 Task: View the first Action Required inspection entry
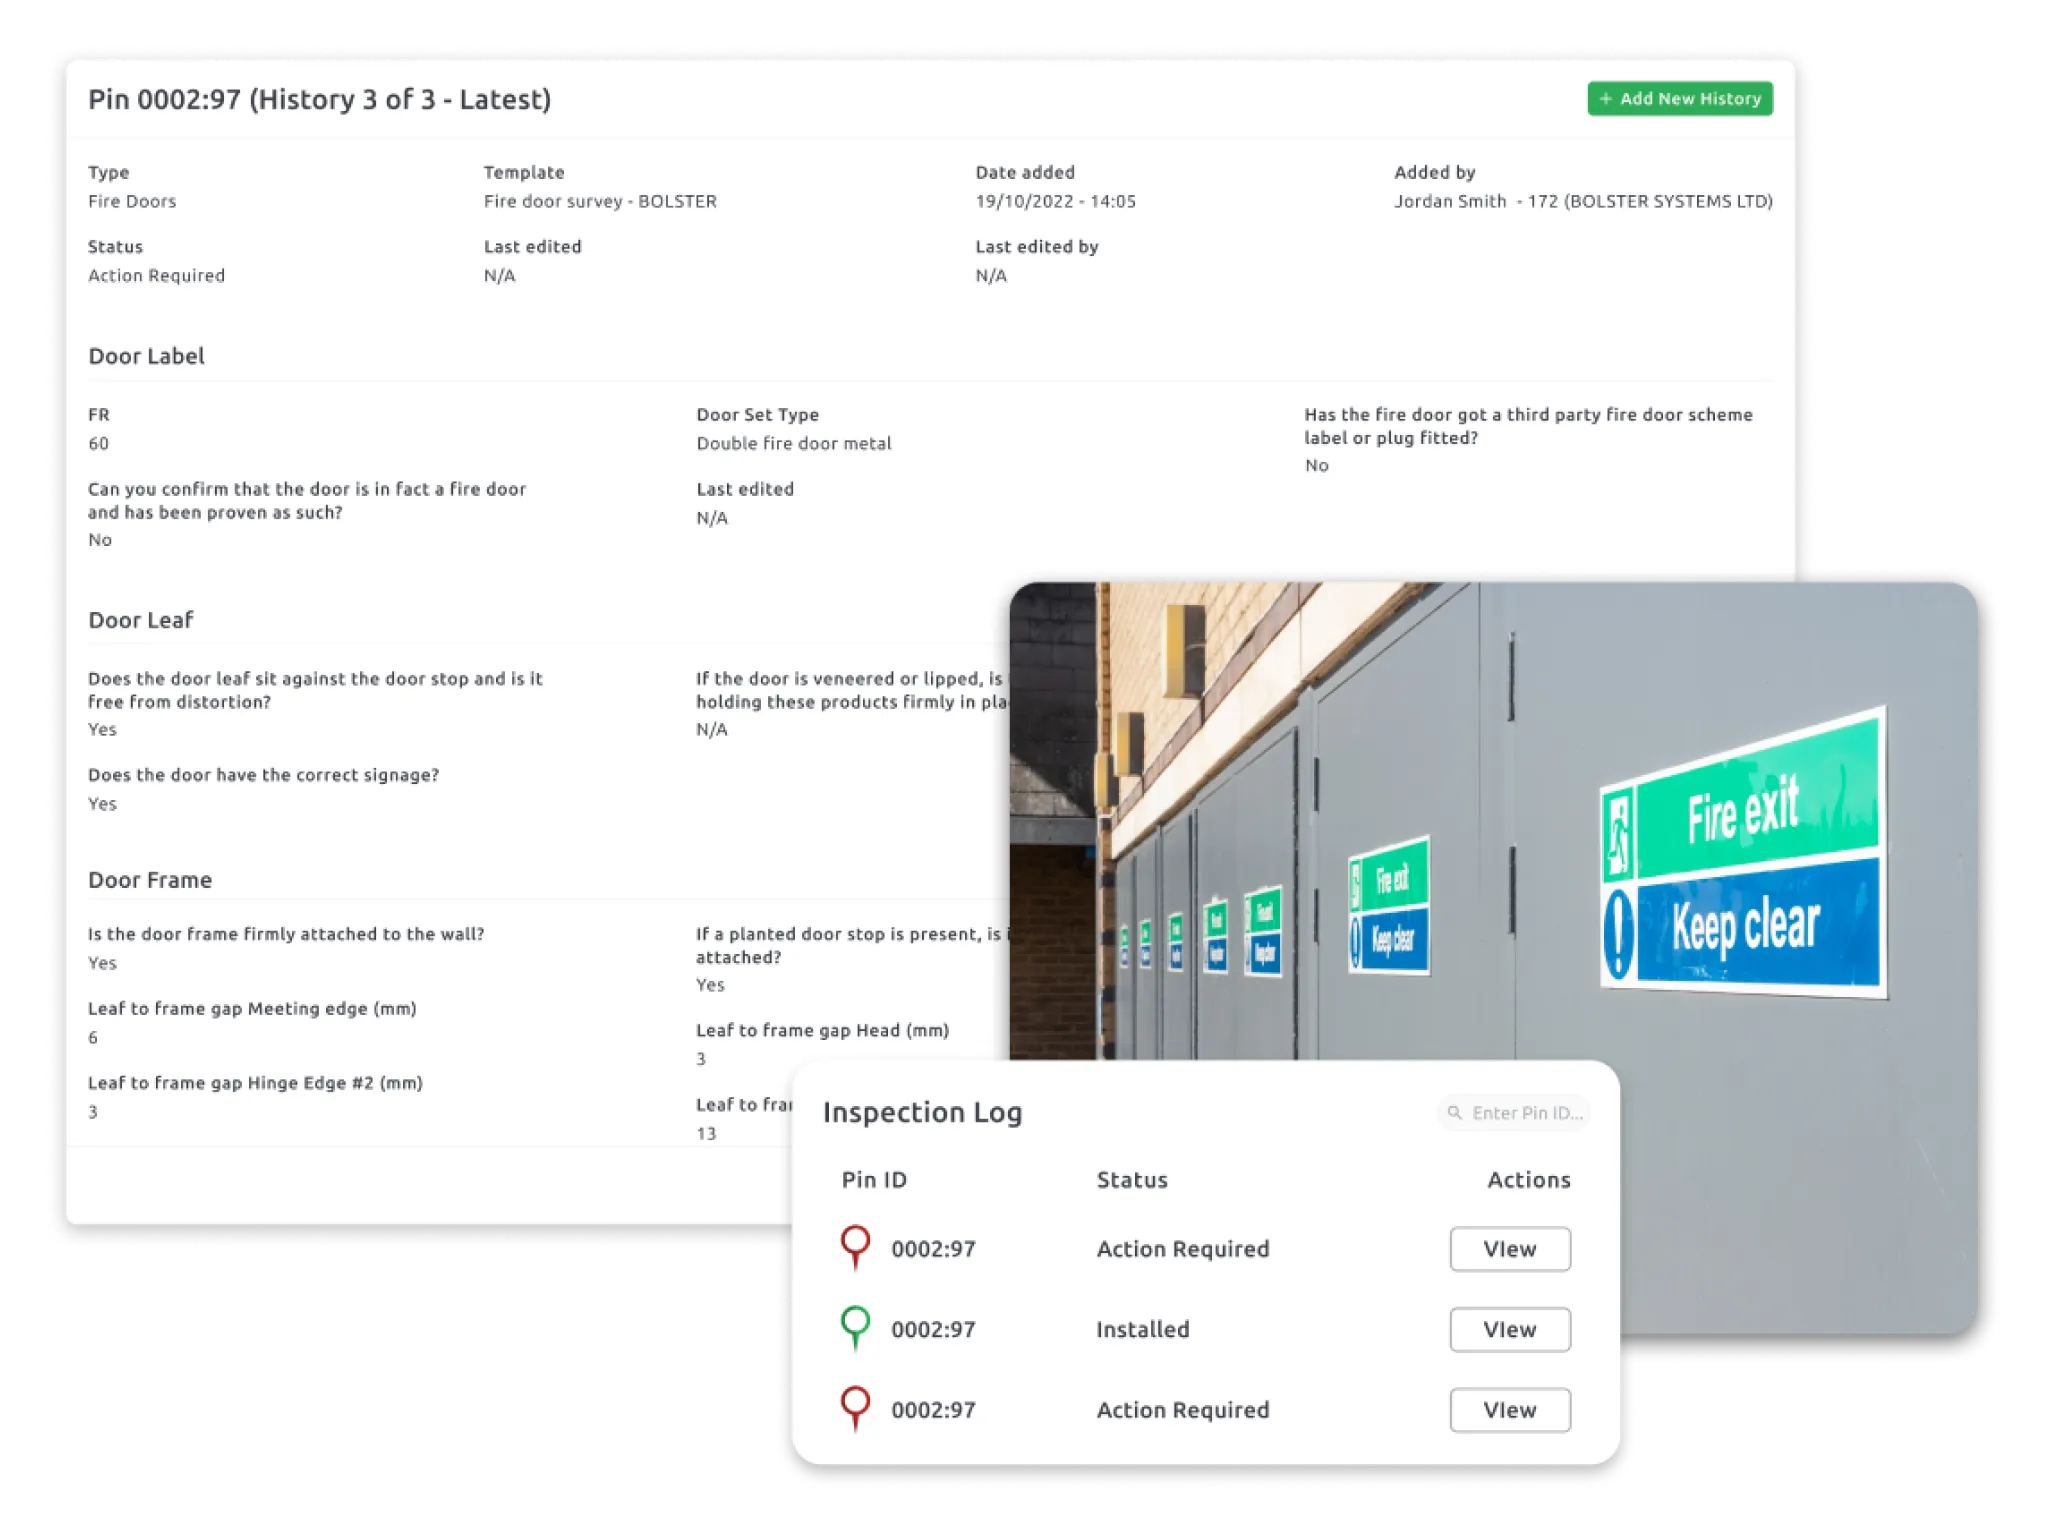click(1509, 1249)
